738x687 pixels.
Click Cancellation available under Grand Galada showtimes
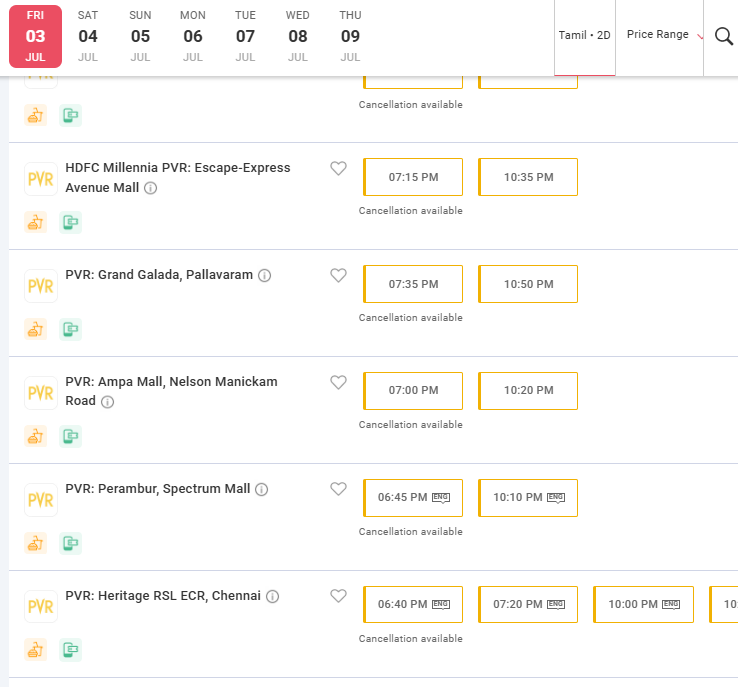point(410,318)
